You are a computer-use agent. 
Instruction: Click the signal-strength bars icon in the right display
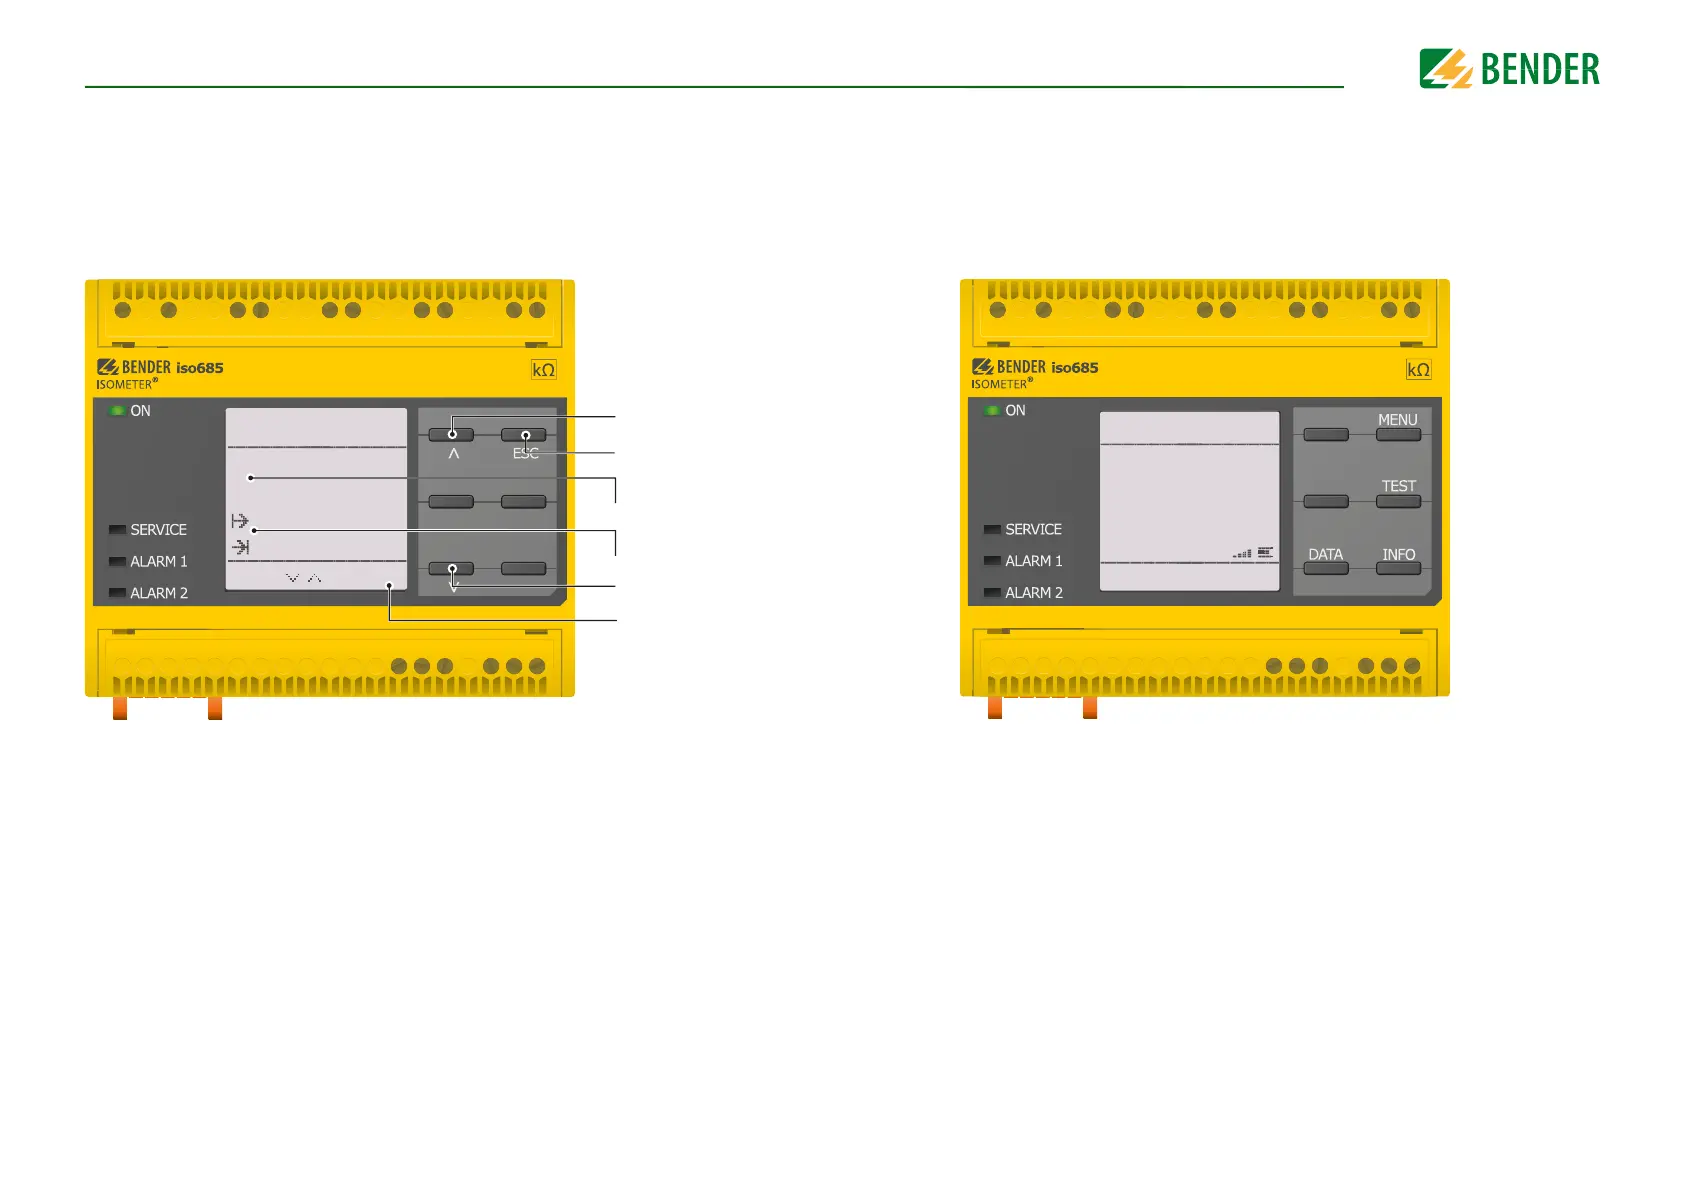click(x=1242, y=553)
